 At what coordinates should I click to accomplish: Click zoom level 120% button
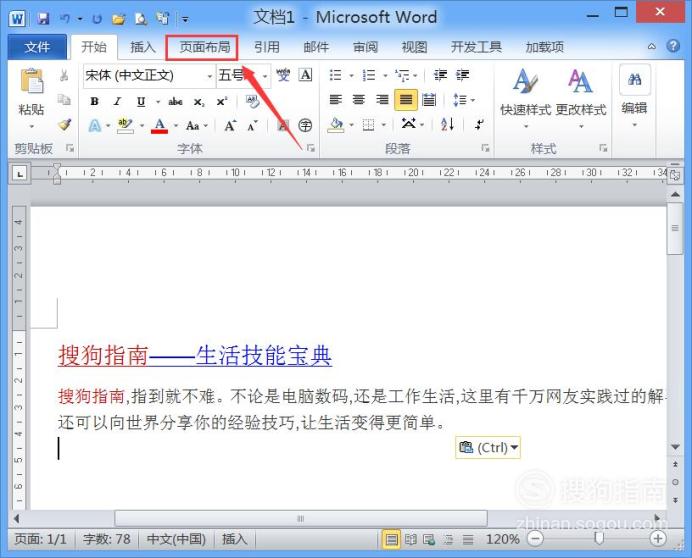pyautogui.click(x=502, y=539)
